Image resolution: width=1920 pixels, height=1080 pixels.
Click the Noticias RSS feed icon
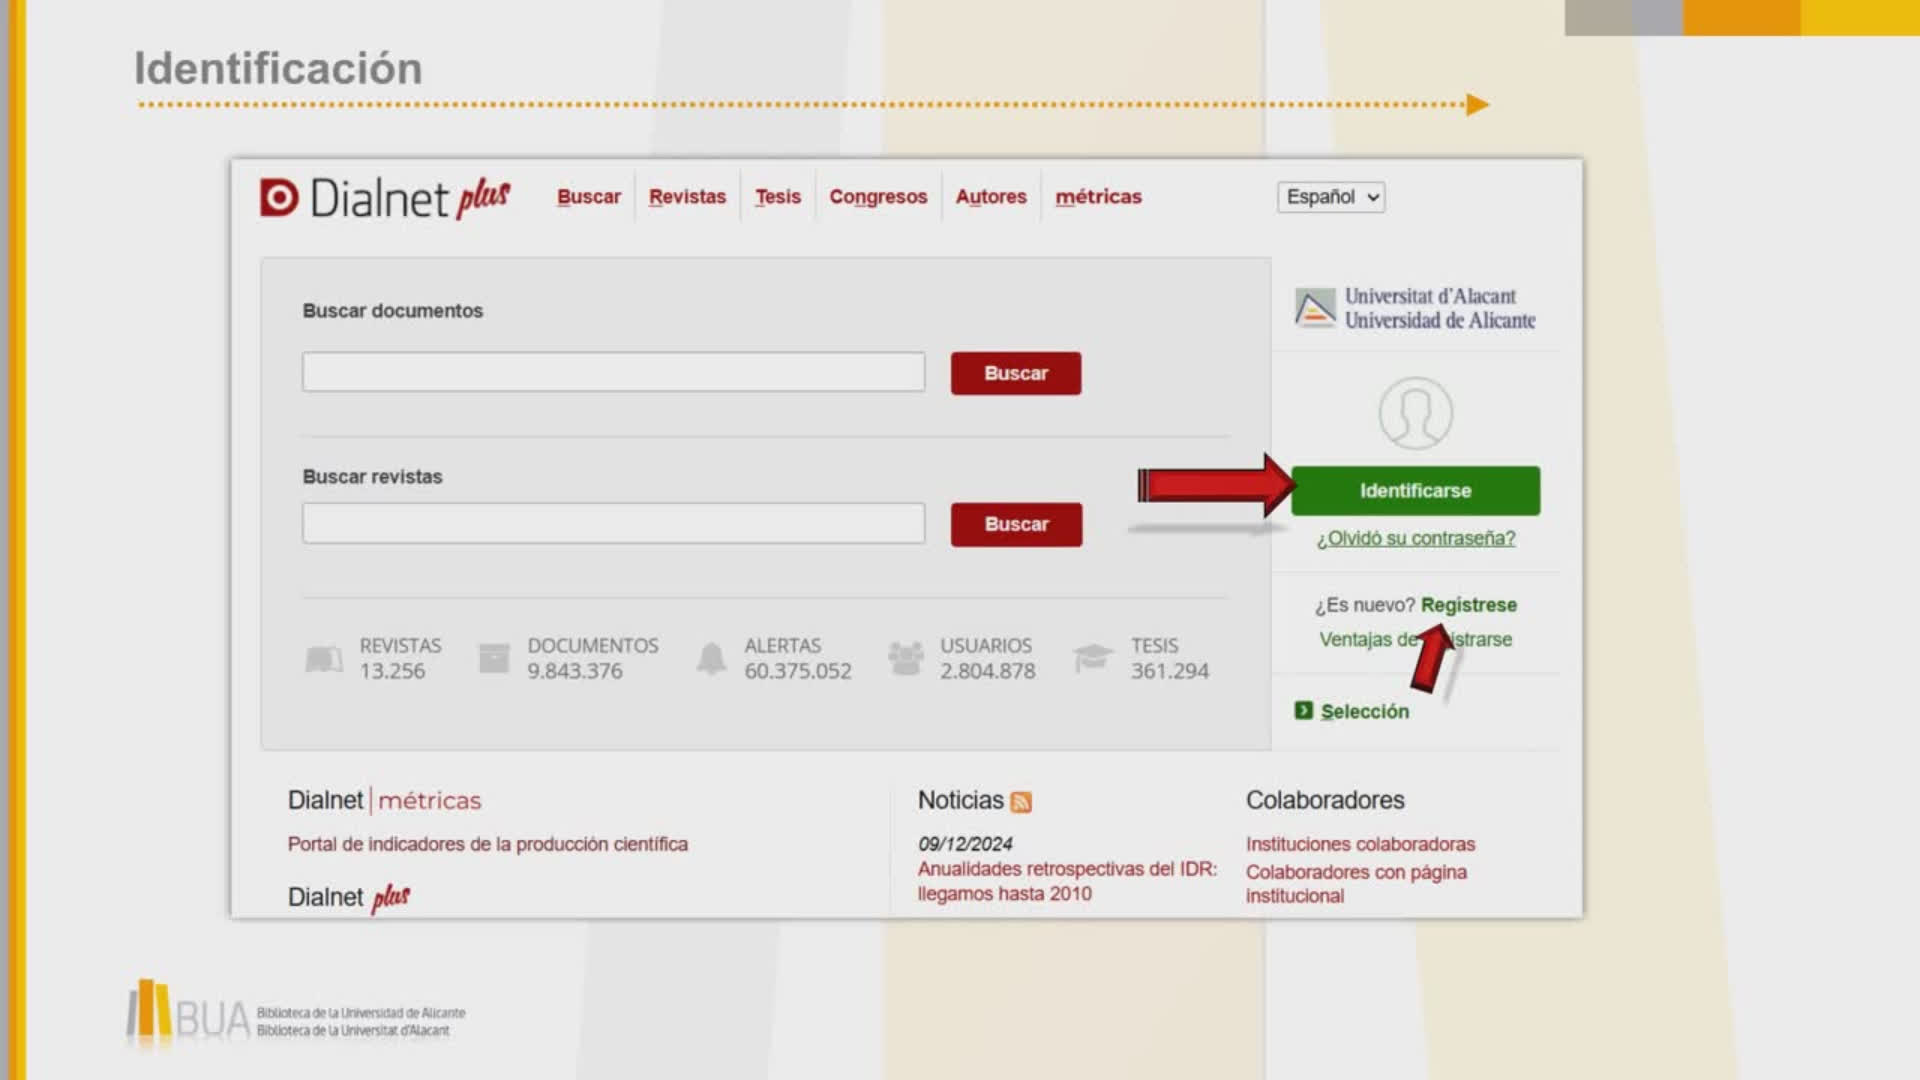tap(1021, 802)
